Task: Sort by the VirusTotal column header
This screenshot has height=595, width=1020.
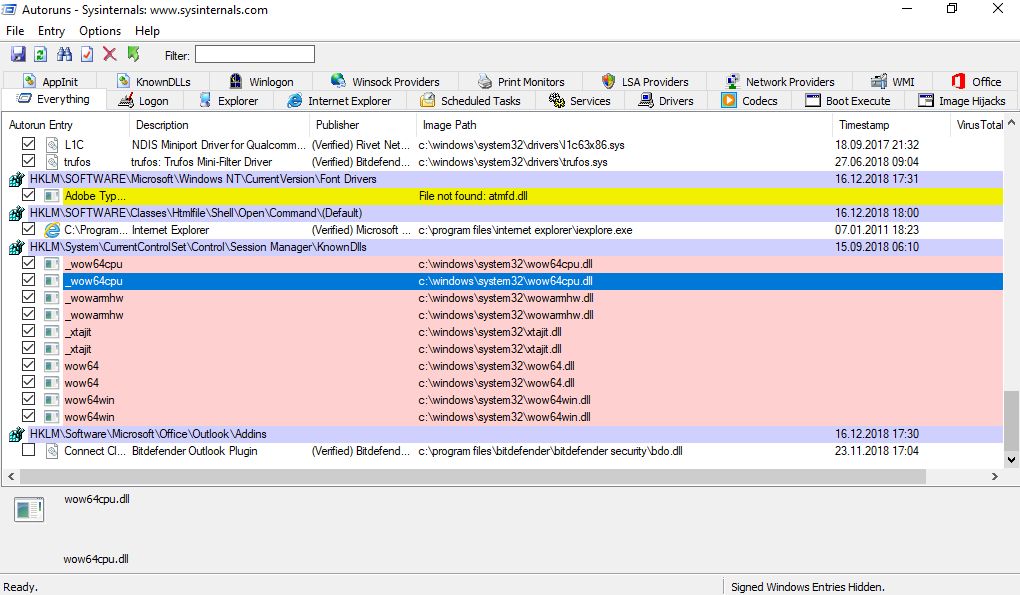Action: point(978,125)
